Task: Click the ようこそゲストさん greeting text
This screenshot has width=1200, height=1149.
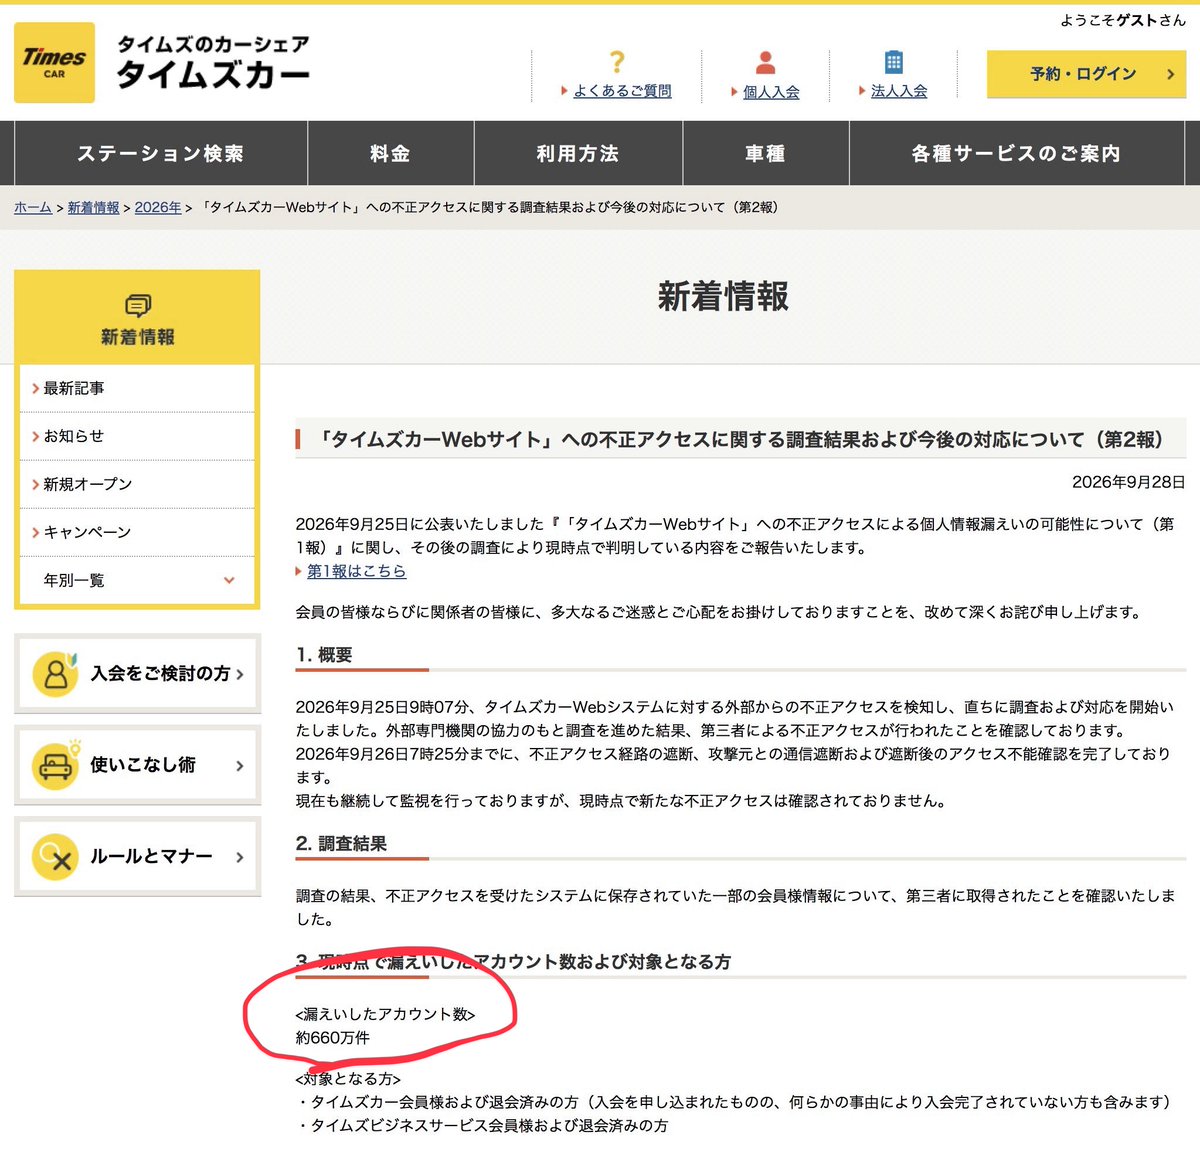Action: (1123, 20)
